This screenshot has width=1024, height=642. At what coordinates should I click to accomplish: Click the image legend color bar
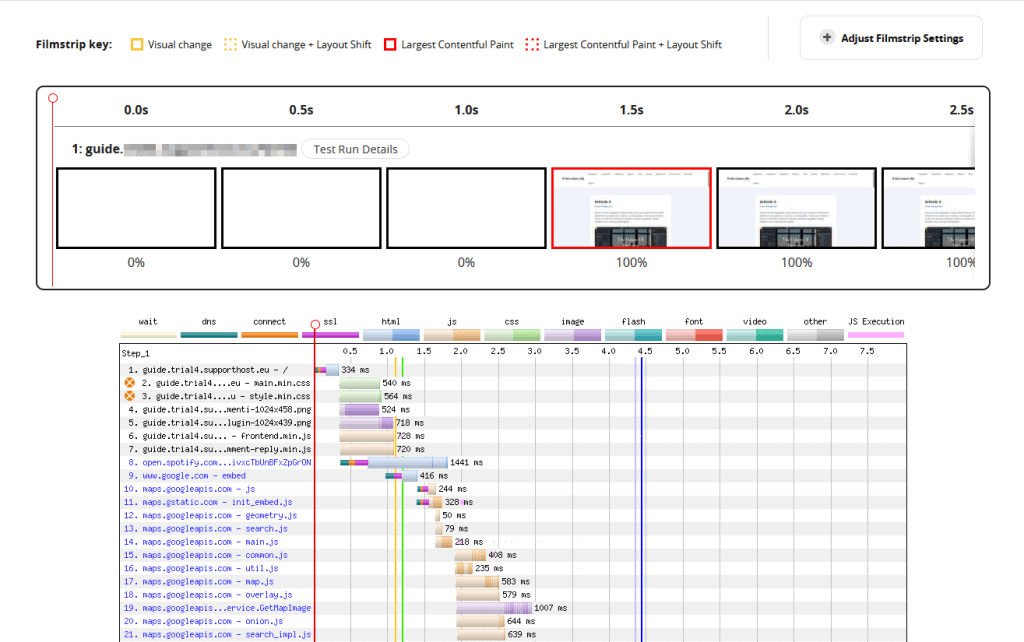573,335
